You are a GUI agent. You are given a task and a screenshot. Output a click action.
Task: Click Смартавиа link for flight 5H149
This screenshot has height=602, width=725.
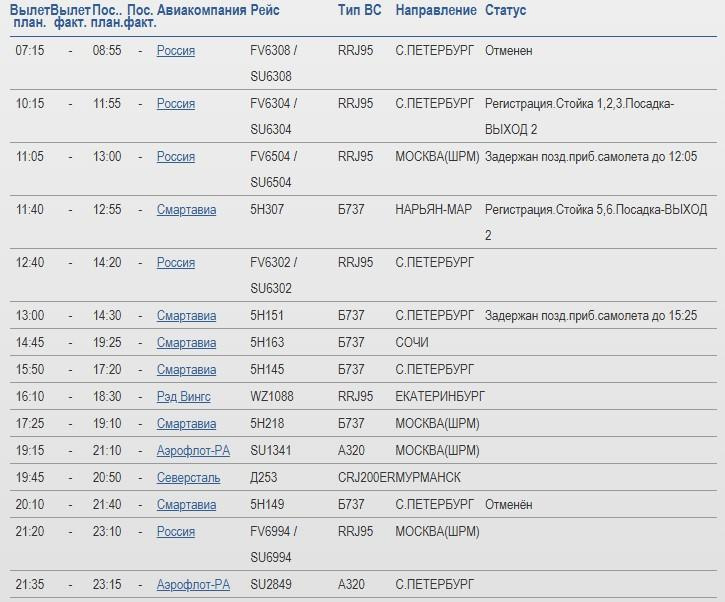click(186, 504)
